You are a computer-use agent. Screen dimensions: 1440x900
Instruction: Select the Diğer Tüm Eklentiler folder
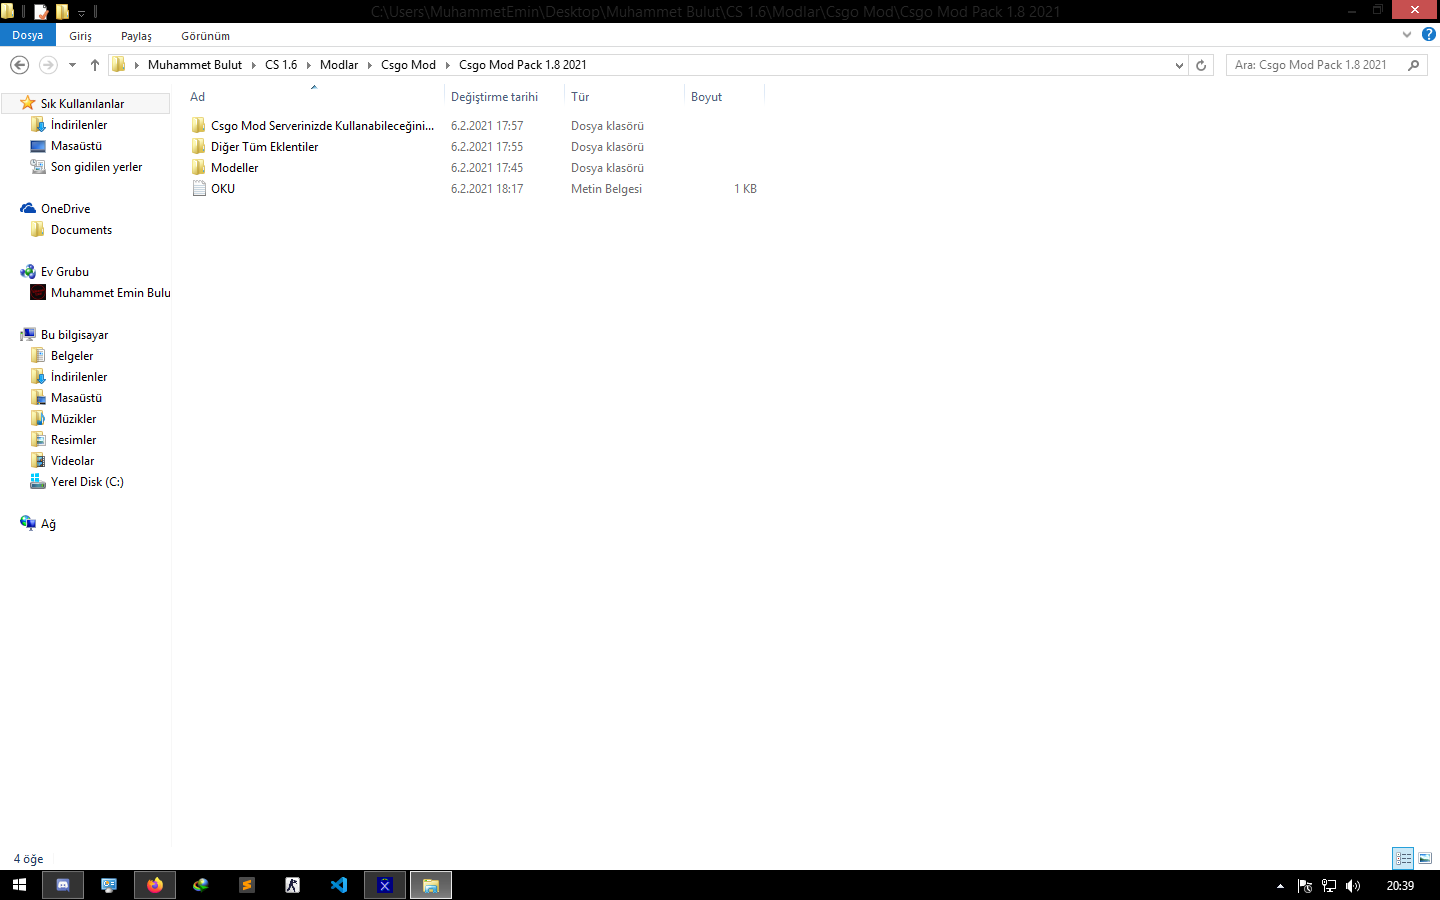(x=264, y=147)
